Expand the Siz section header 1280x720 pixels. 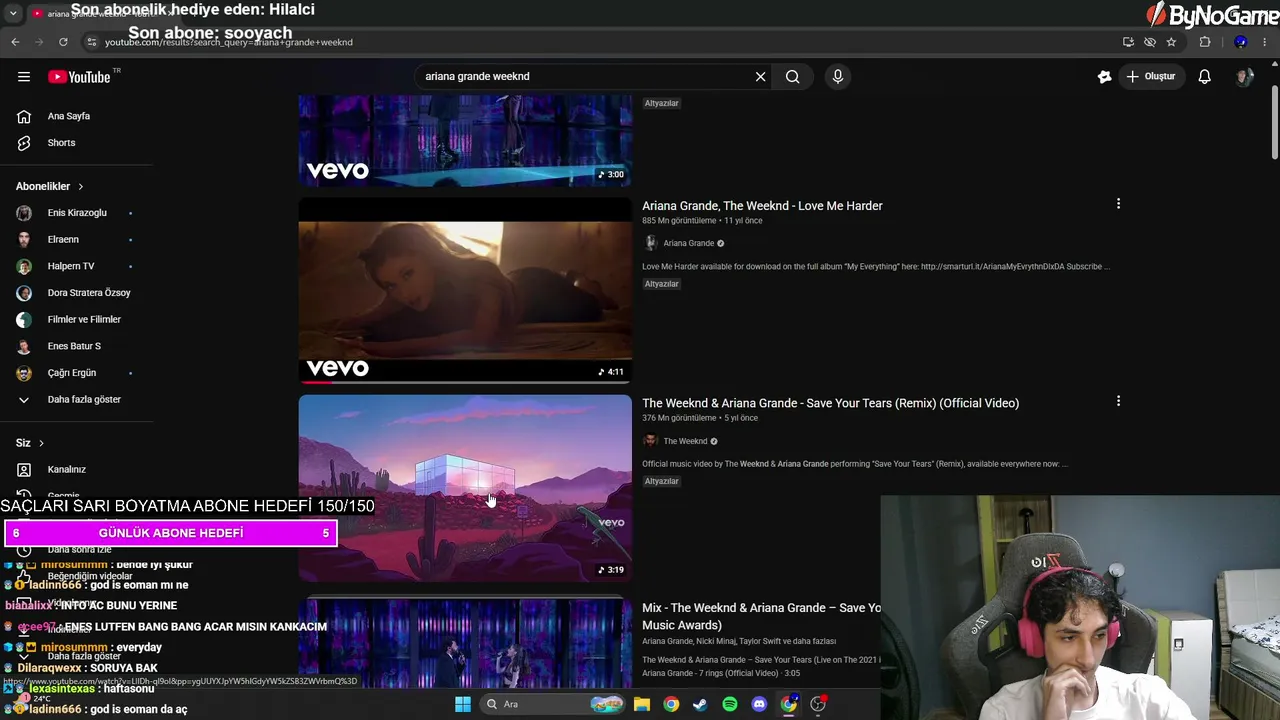click(x=30, y=443)
